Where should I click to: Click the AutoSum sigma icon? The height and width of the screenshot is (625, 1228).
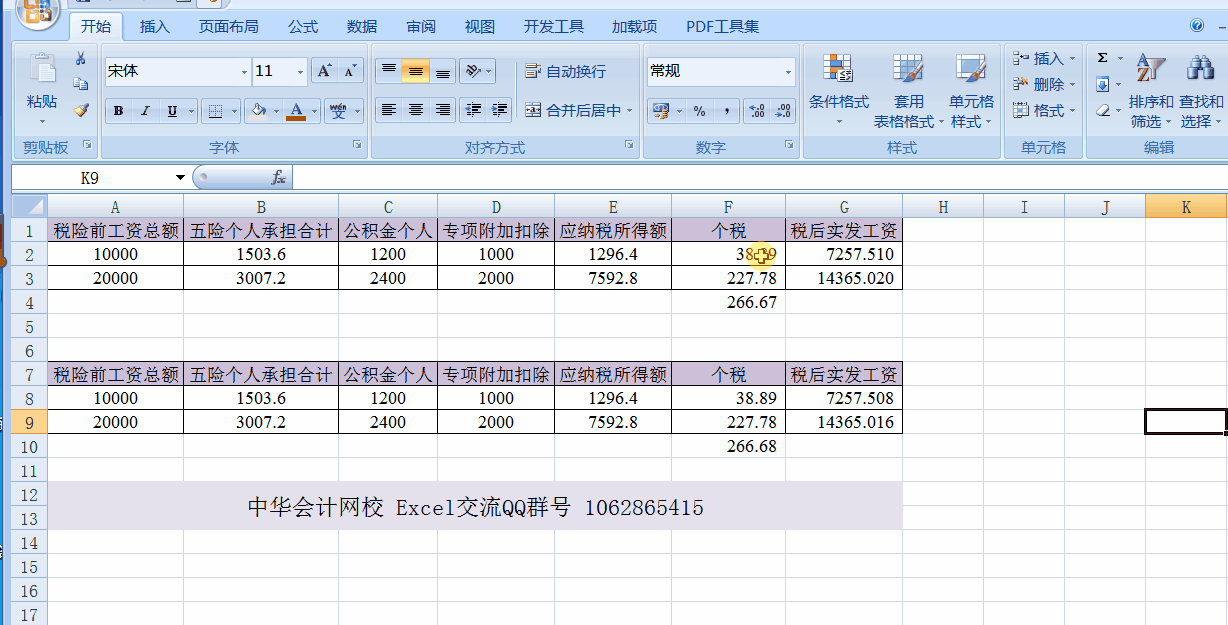[x=1103, y=59]
